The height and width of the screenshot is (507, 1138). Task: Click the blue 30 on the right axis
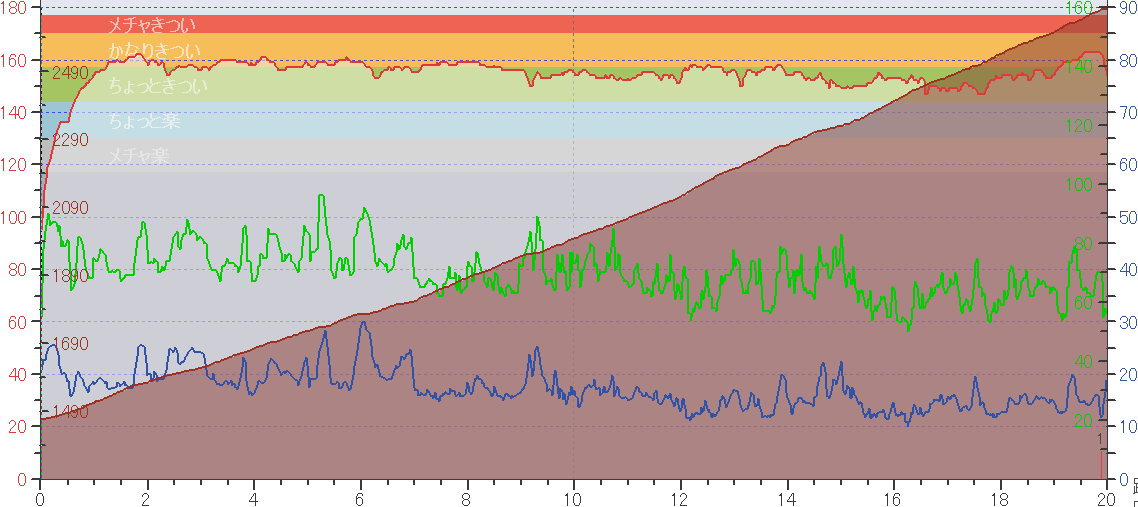(x=1128, y=322)
